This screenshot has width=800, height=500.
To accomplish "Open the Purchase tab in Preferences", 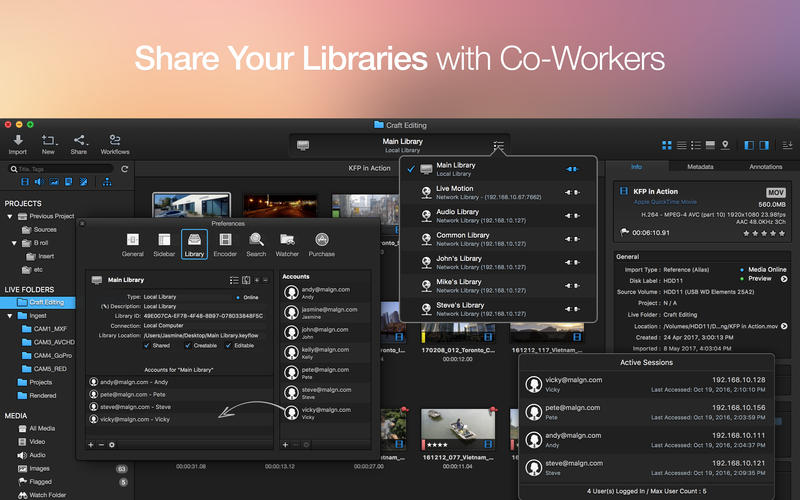I will [321, 244].
